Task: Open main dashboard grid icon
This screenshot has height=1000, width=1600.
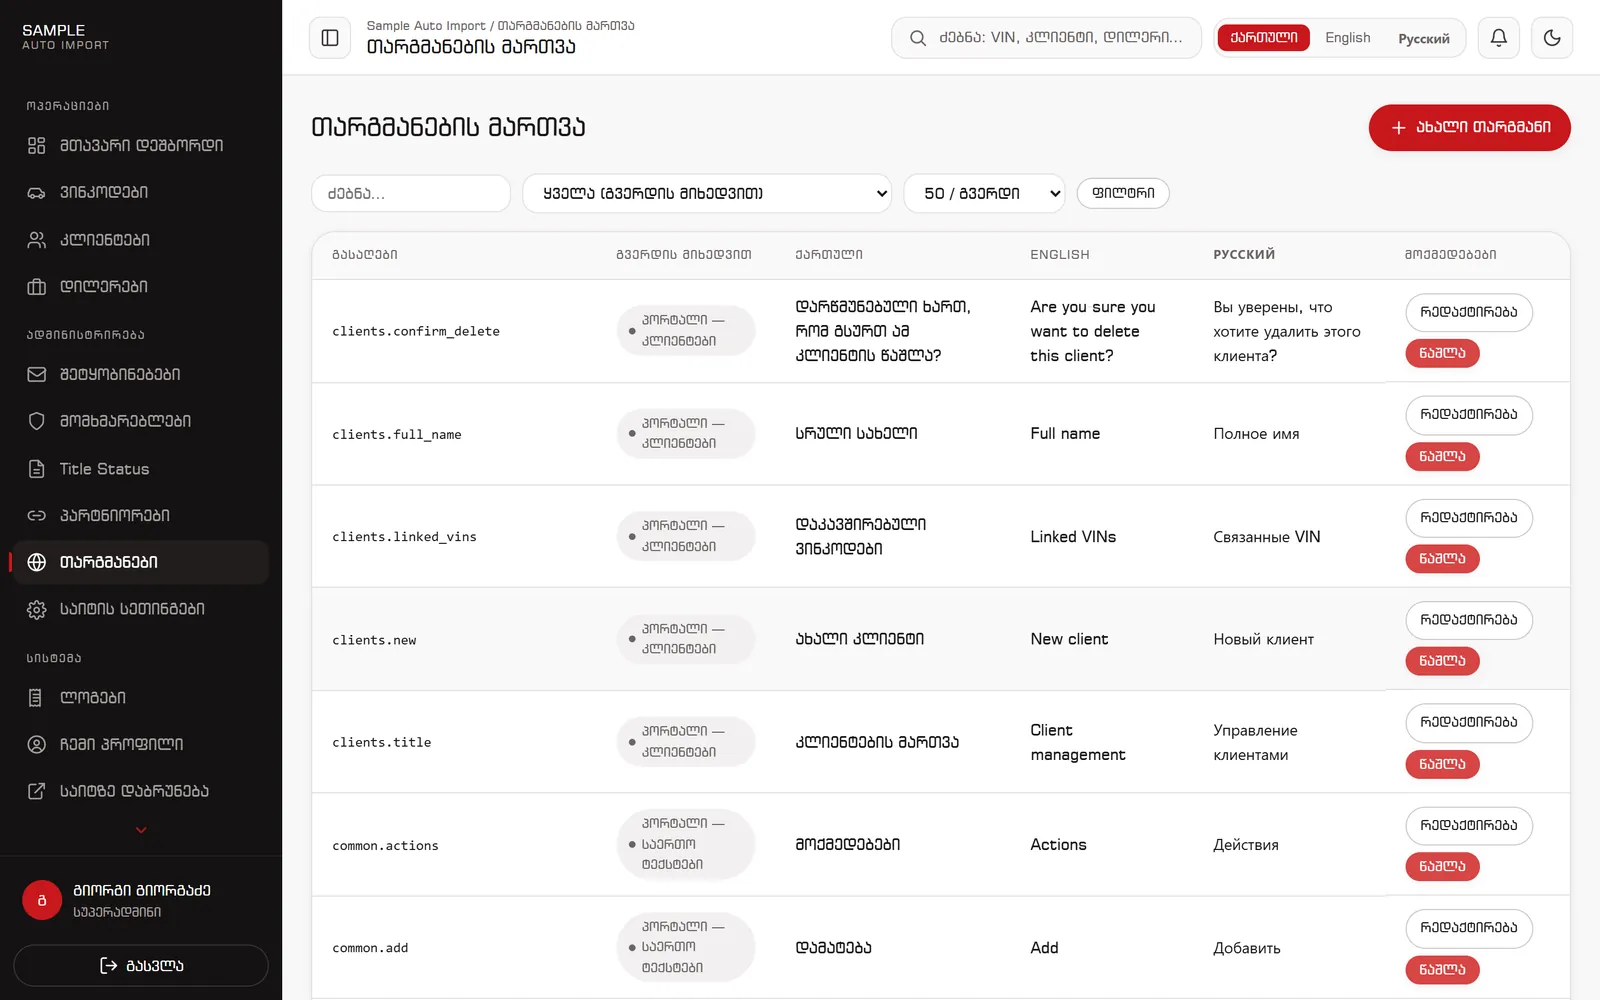Action: point(37,146)
